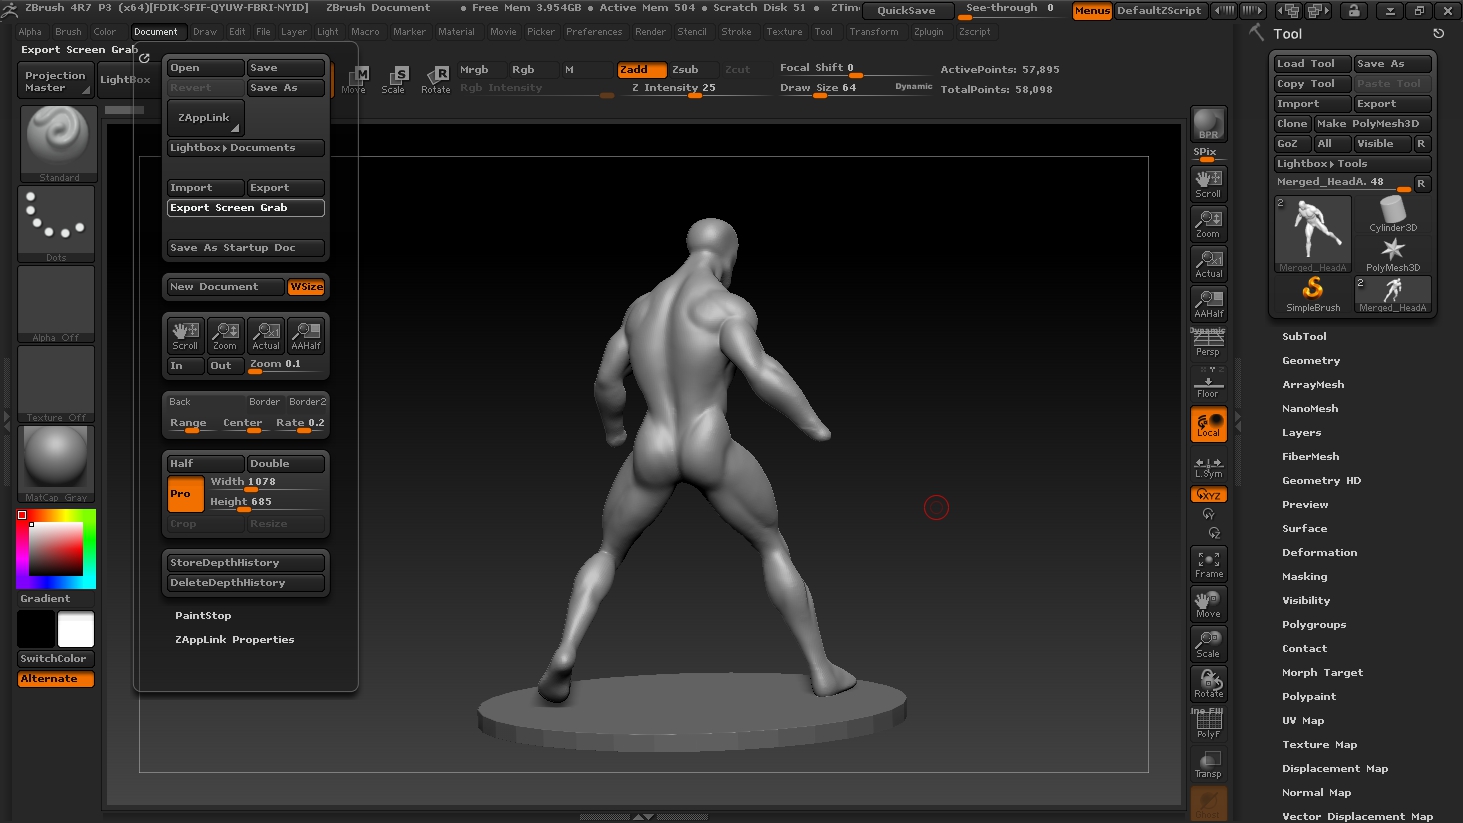Select the Merged_HeadA tool thumbnail
The width and height of the screenshot is (1463, 823).
tap(1312, 234)
